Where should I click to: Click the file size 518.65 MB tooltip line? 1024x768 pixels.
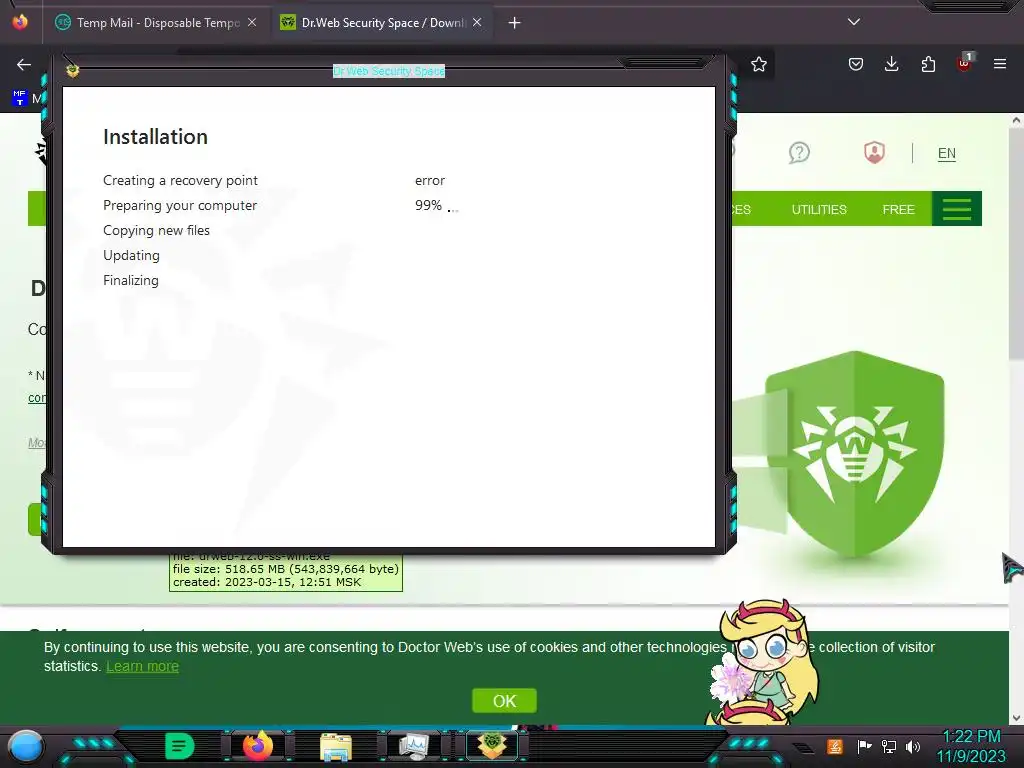click(x=285, y=569)
